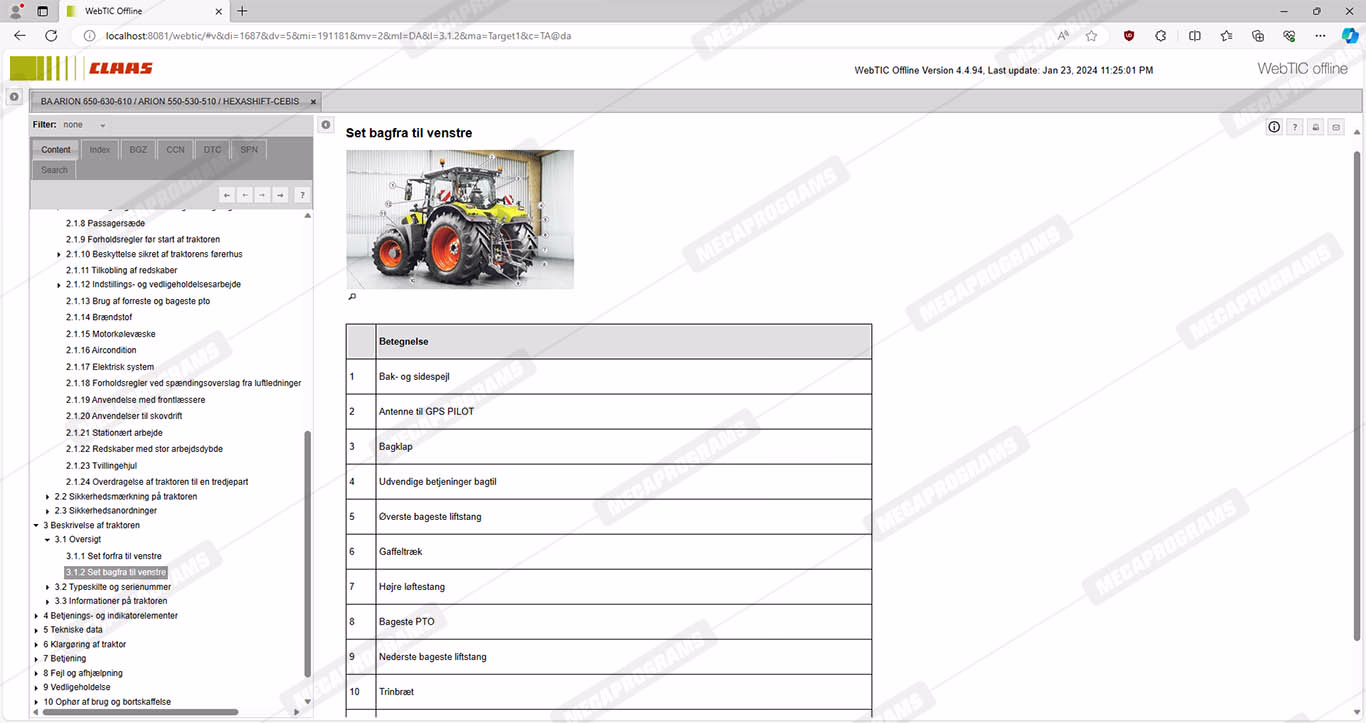The image size is (1366, 723).
Task: Collapse 3 Beskrivelse af traktoren
Action: pos(37,525)
